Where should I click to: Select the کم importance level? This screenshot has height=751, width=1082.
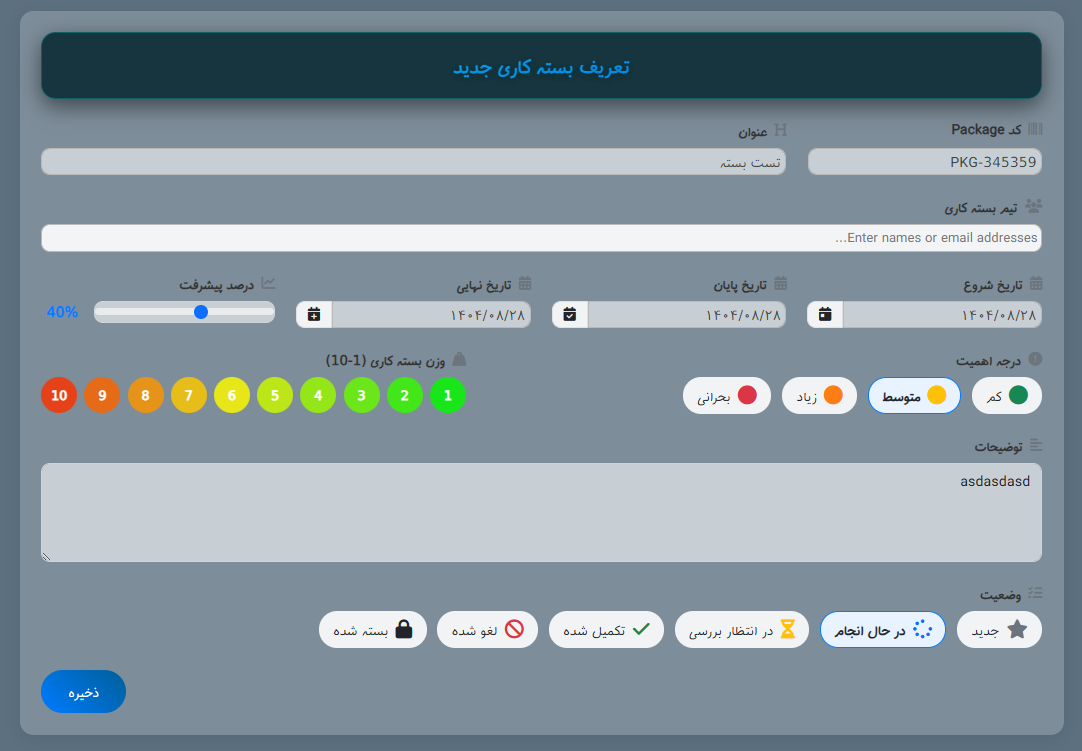pyautogui.click(x=1006, y=395)
